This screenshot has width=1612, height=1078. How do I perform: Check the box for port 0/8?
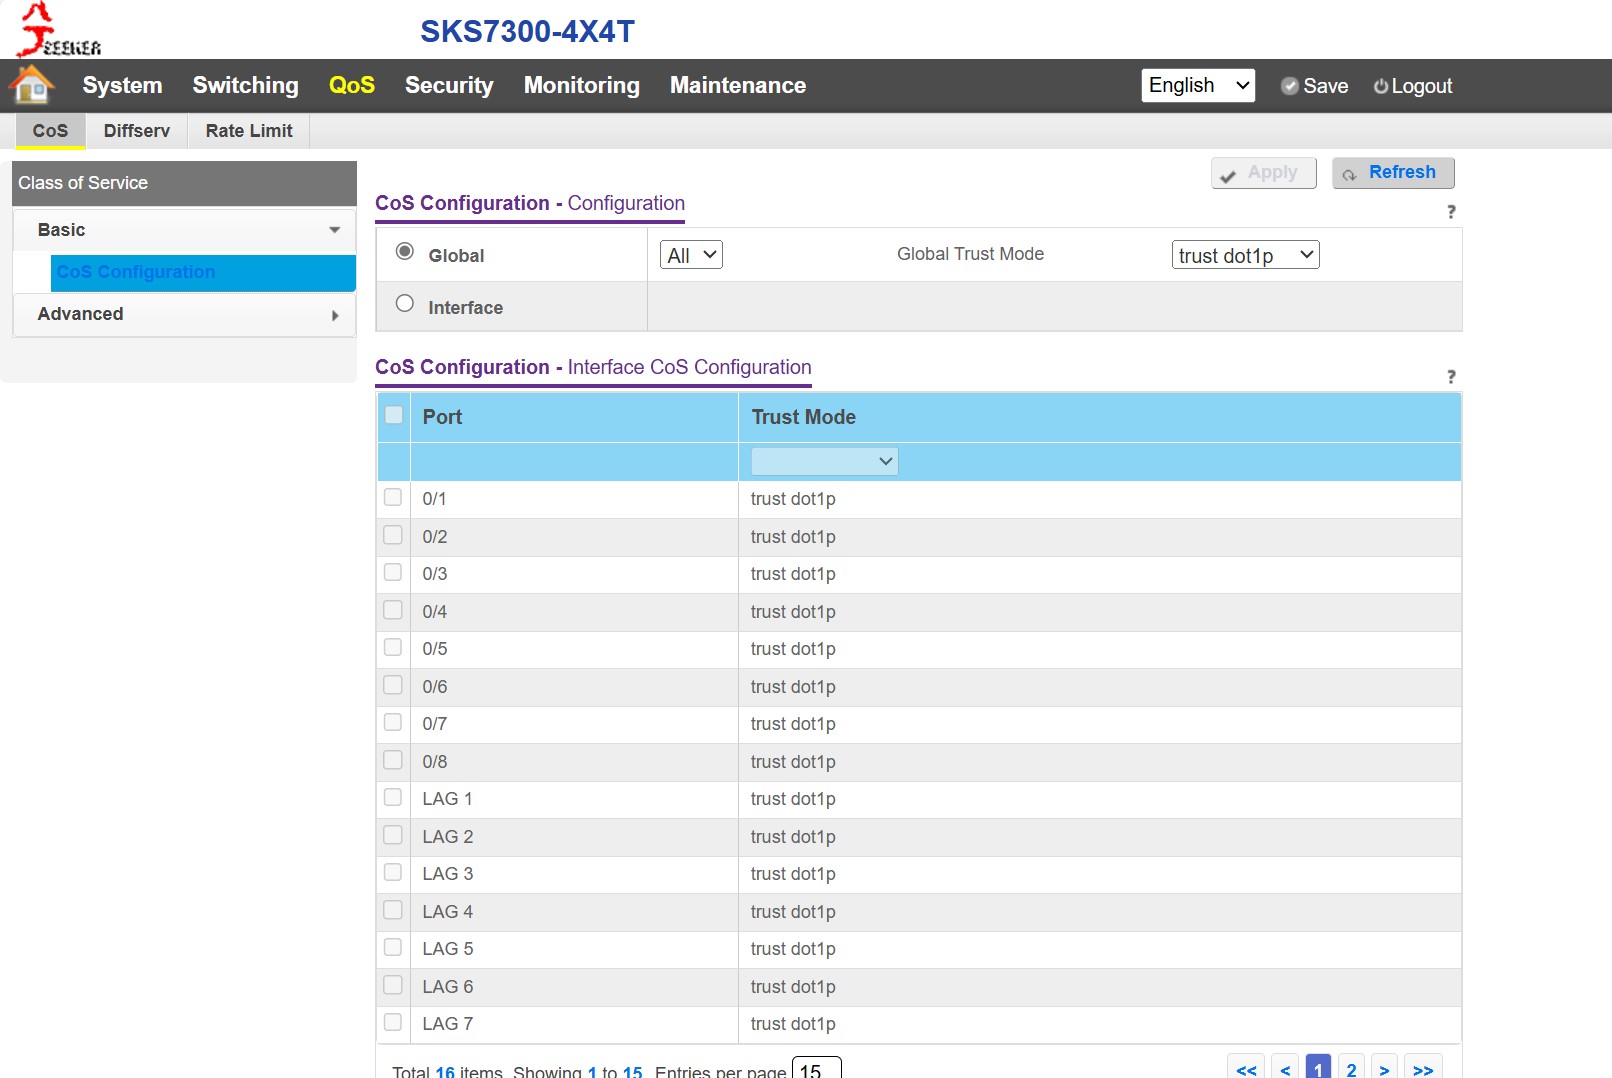pos(393,761)
